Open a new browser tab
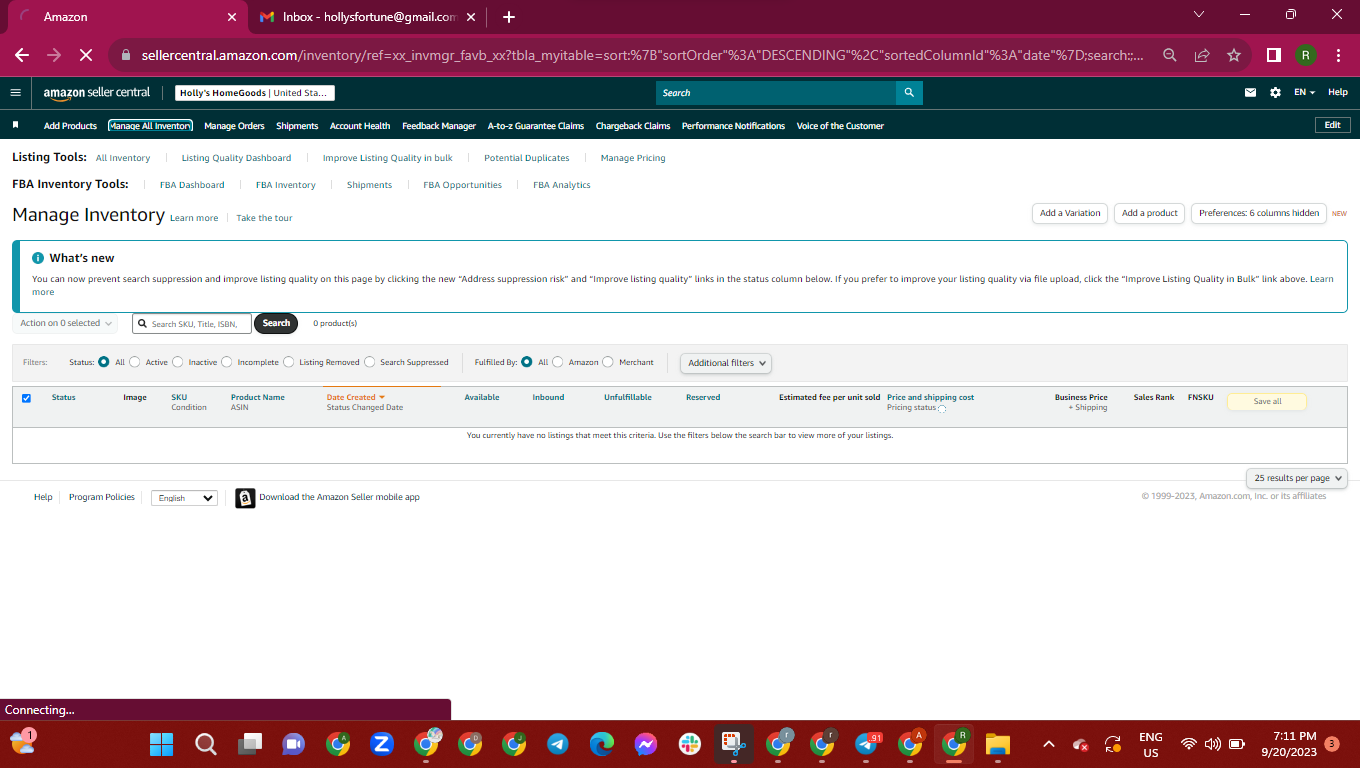 [509, 17]
